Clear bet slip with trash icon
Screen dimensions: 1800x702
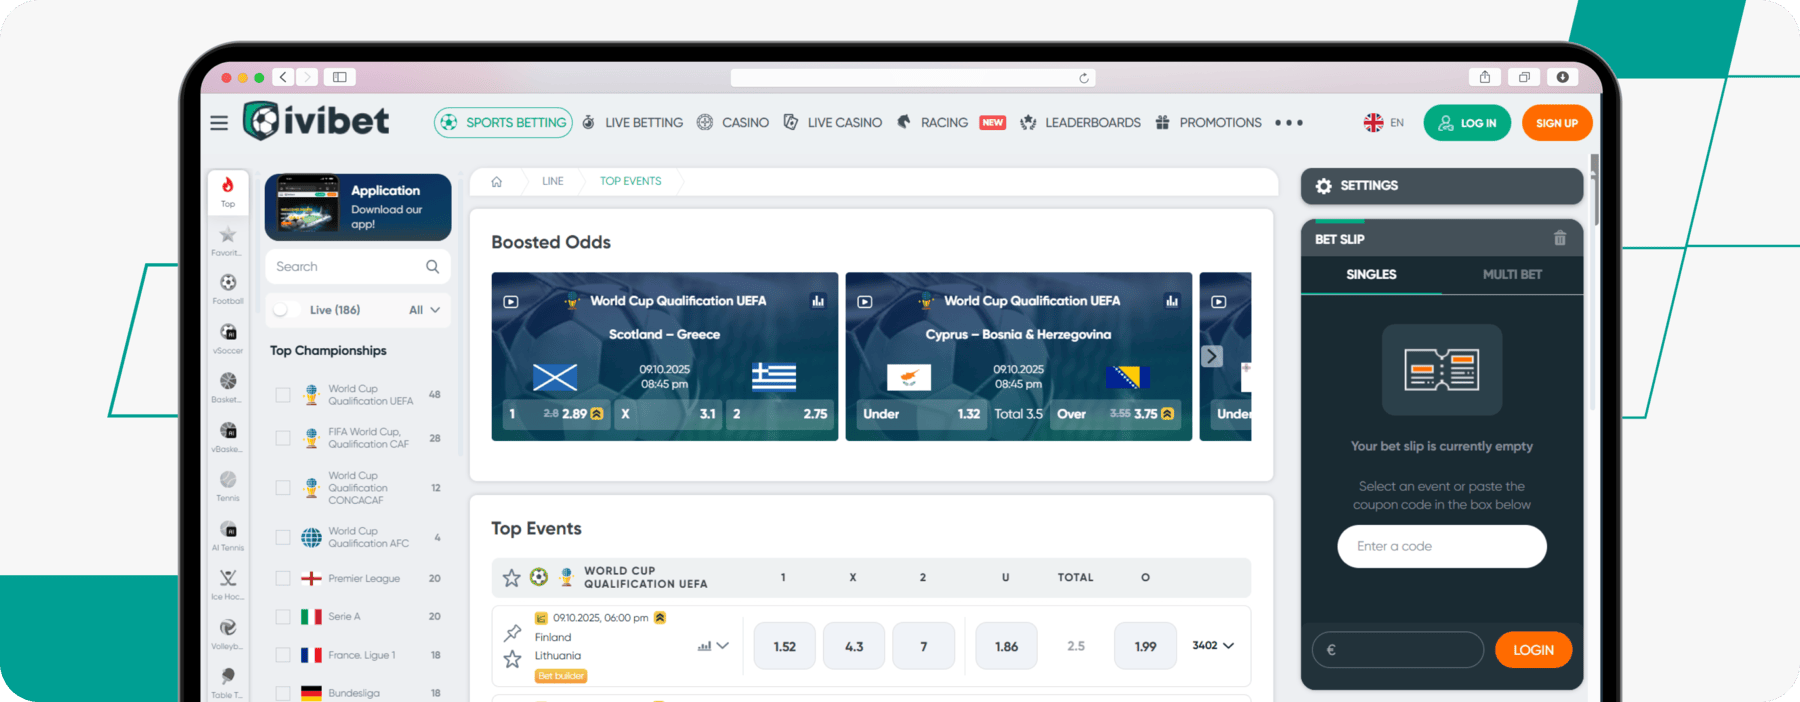tap(1560, 238)
